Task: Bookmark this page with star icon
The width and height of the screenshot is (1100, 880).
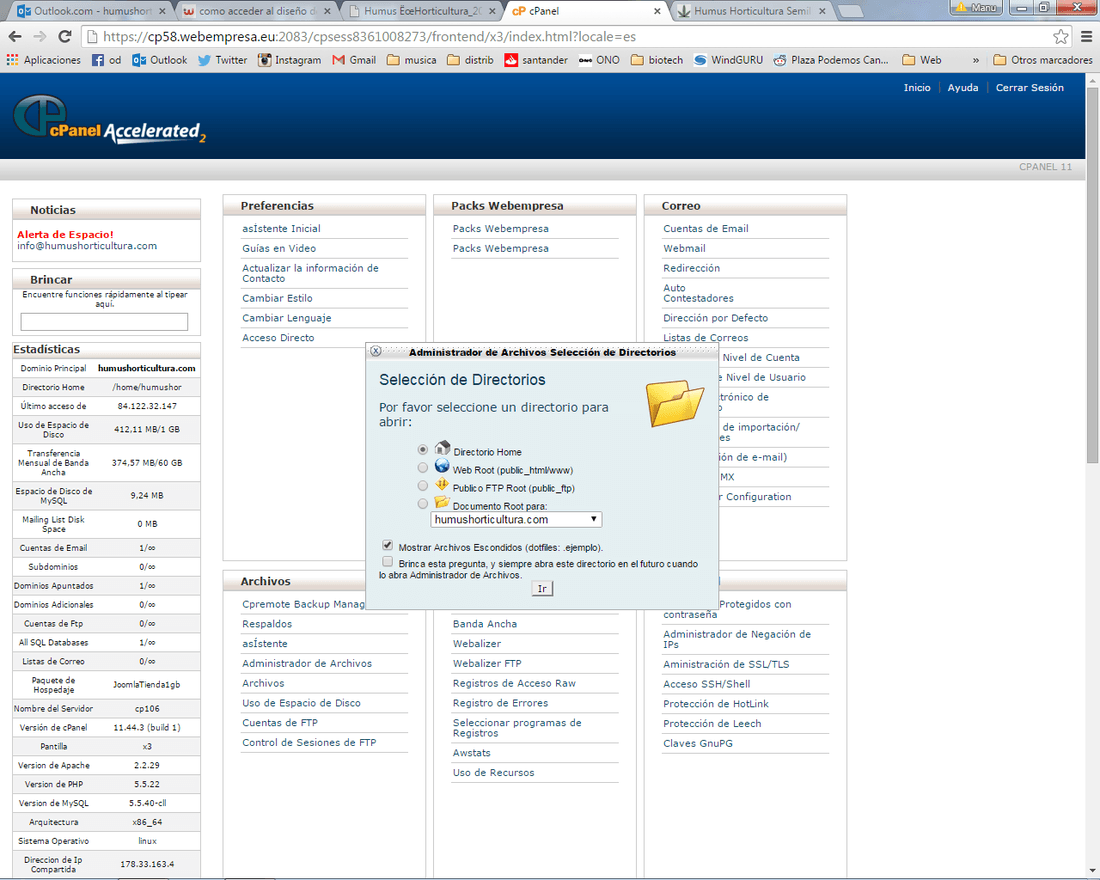Action: [1061, 36]
